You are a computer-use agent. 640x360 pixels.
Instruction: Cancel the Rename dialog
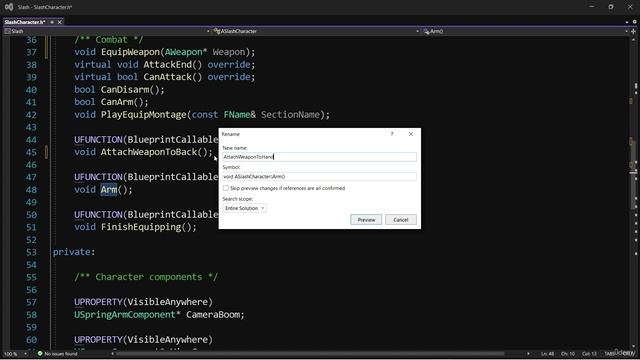(x=400, y=220)
